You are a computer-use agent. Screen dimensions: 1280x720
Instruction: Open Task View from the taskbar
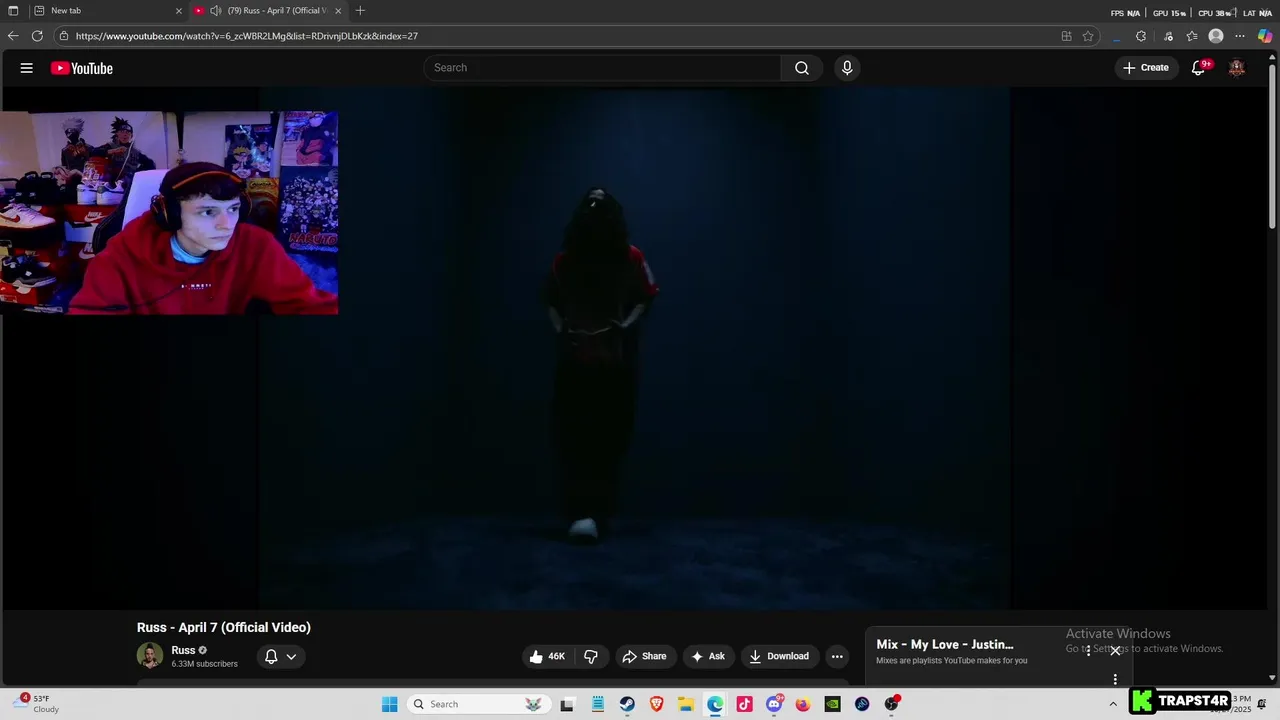coord(568,704)
